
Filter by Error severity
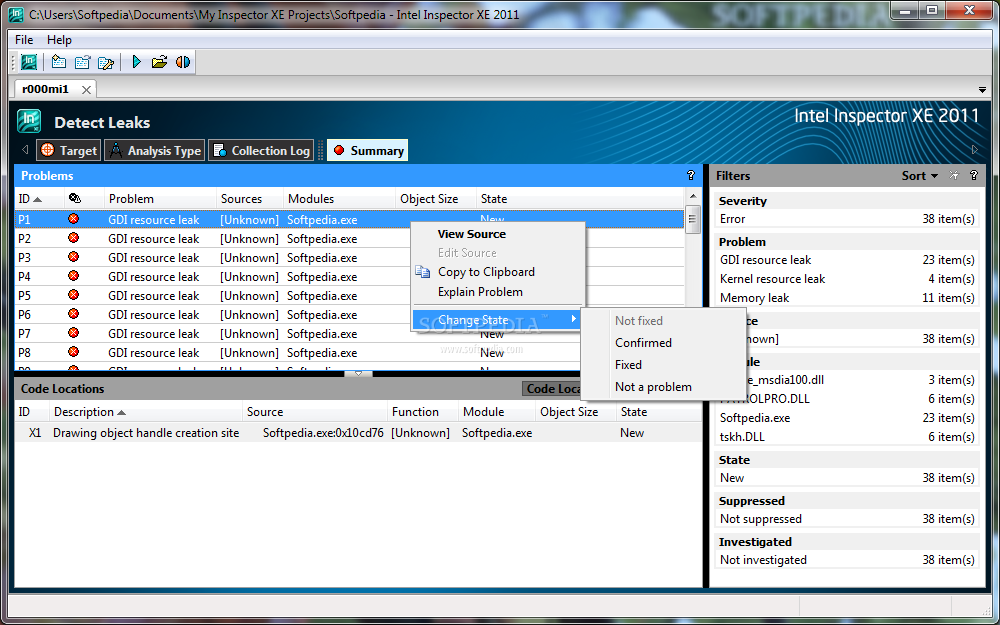tap(846, 219)
